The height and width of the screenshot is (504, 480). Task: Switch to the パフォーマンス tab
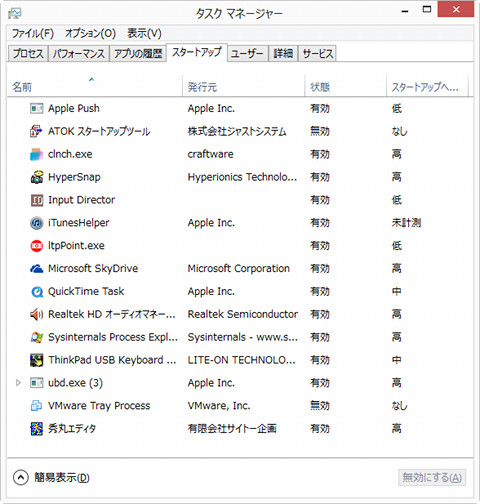79,53
